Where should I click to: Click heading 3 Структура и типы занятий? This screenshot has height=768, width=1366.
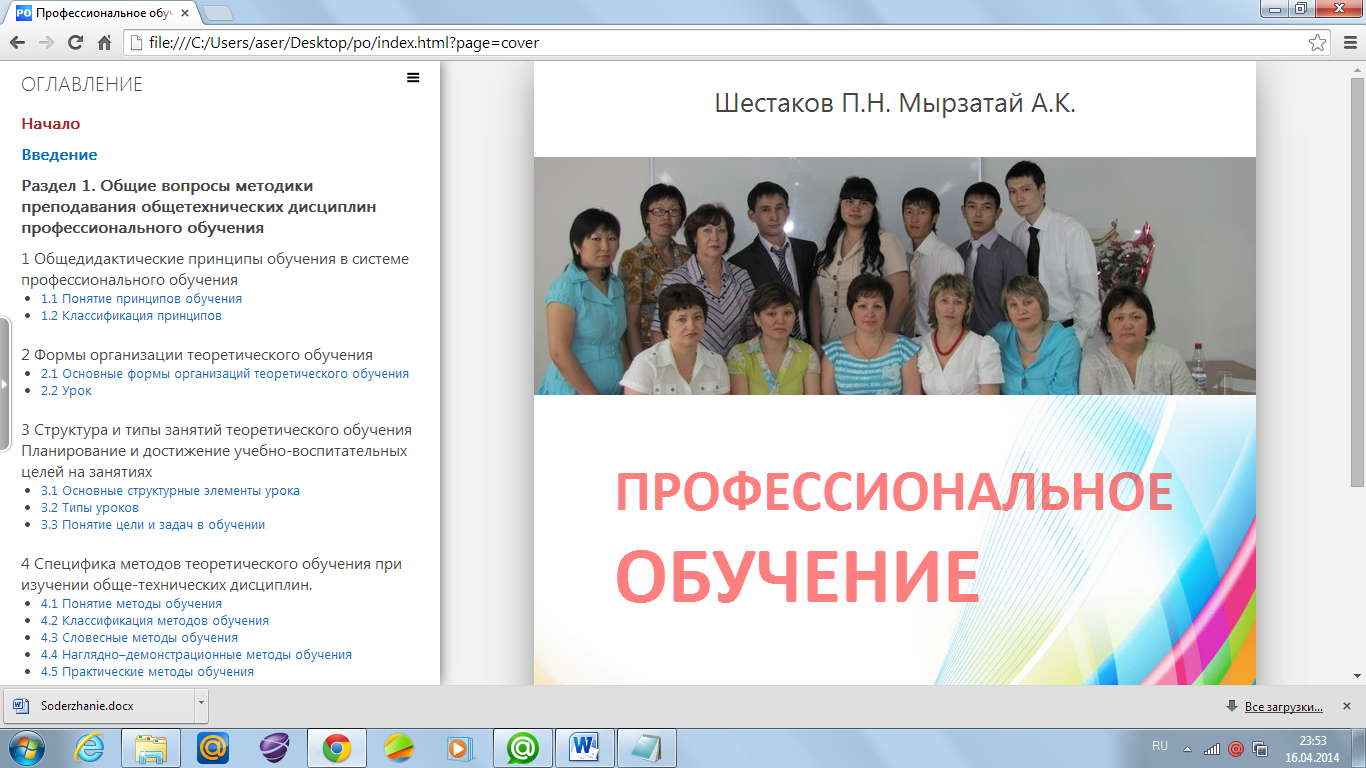(x=216, y=450)
